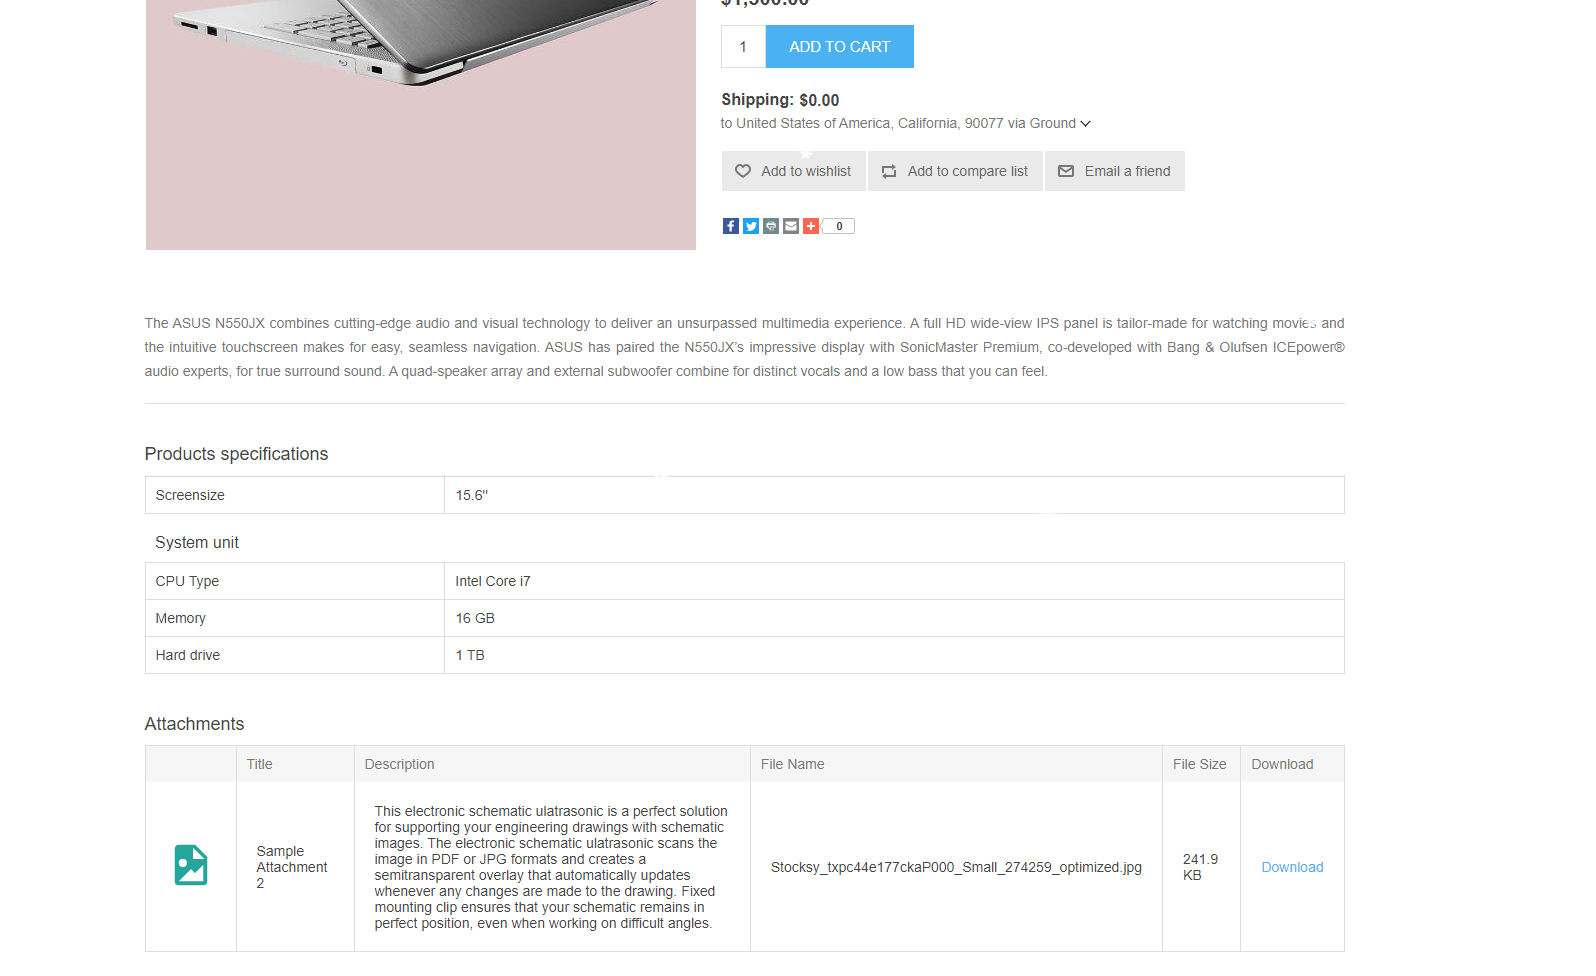Click the CPU Type label
Image resolution: width=1596 pixels, height=976 pixels.
pos(187,581)
